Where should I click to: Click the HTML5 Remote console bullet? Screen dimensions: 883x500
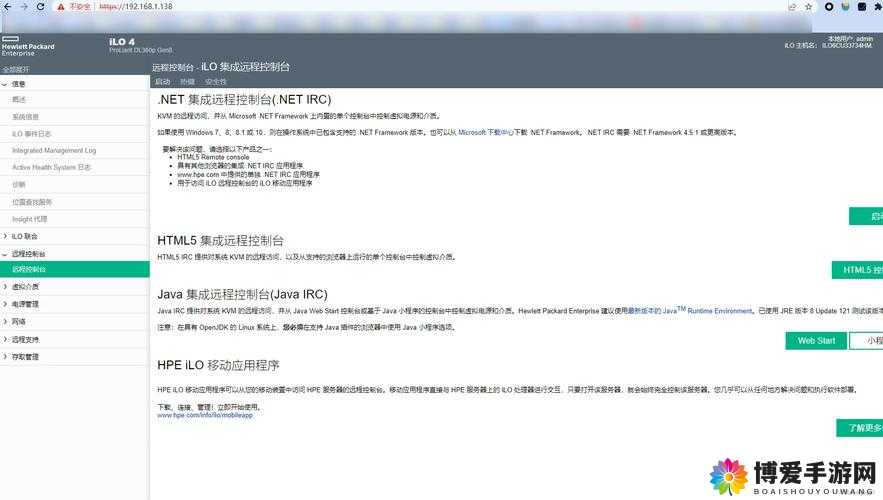click(x=213, y=157)
